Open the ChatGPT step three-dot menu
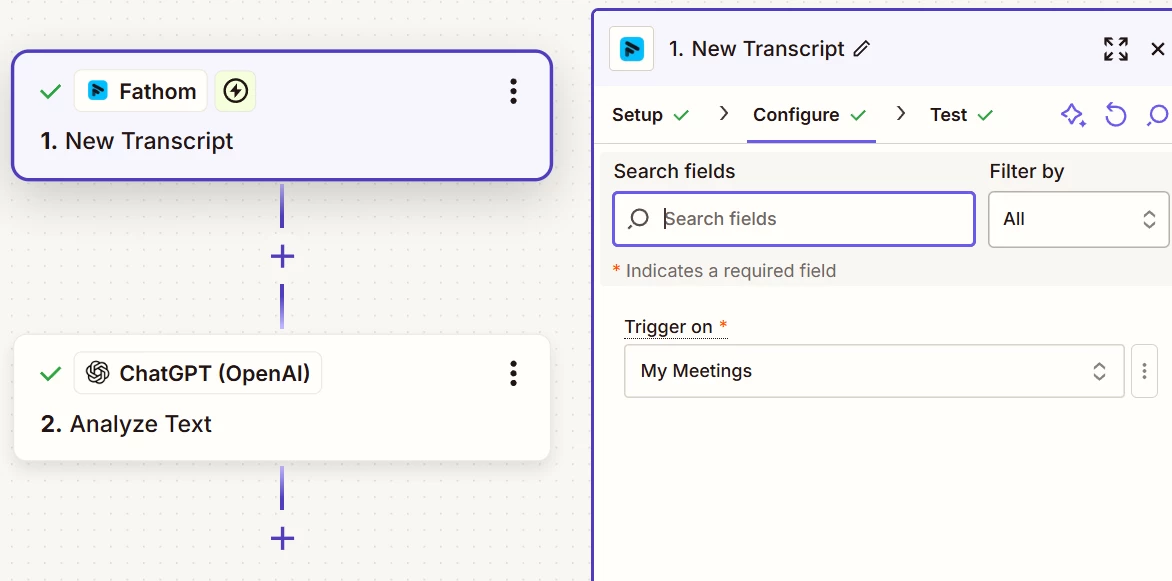This screenshot has width=1172, height=581. 513,372
